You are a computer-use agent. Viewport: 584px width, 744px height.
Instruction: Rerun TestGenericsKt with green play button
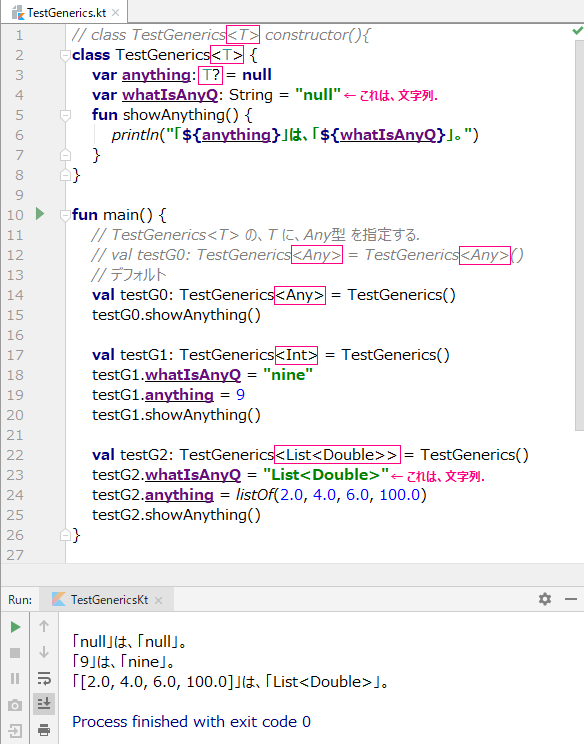click(x=15, y=627)
